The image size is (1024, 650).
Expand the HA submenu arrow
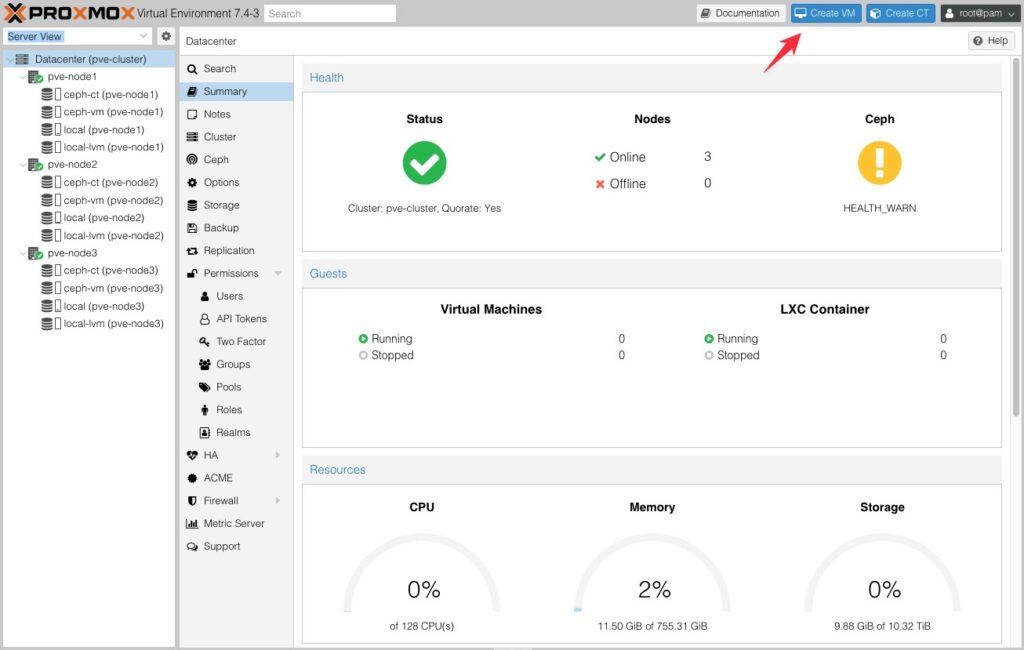click(x=278, y=455)
